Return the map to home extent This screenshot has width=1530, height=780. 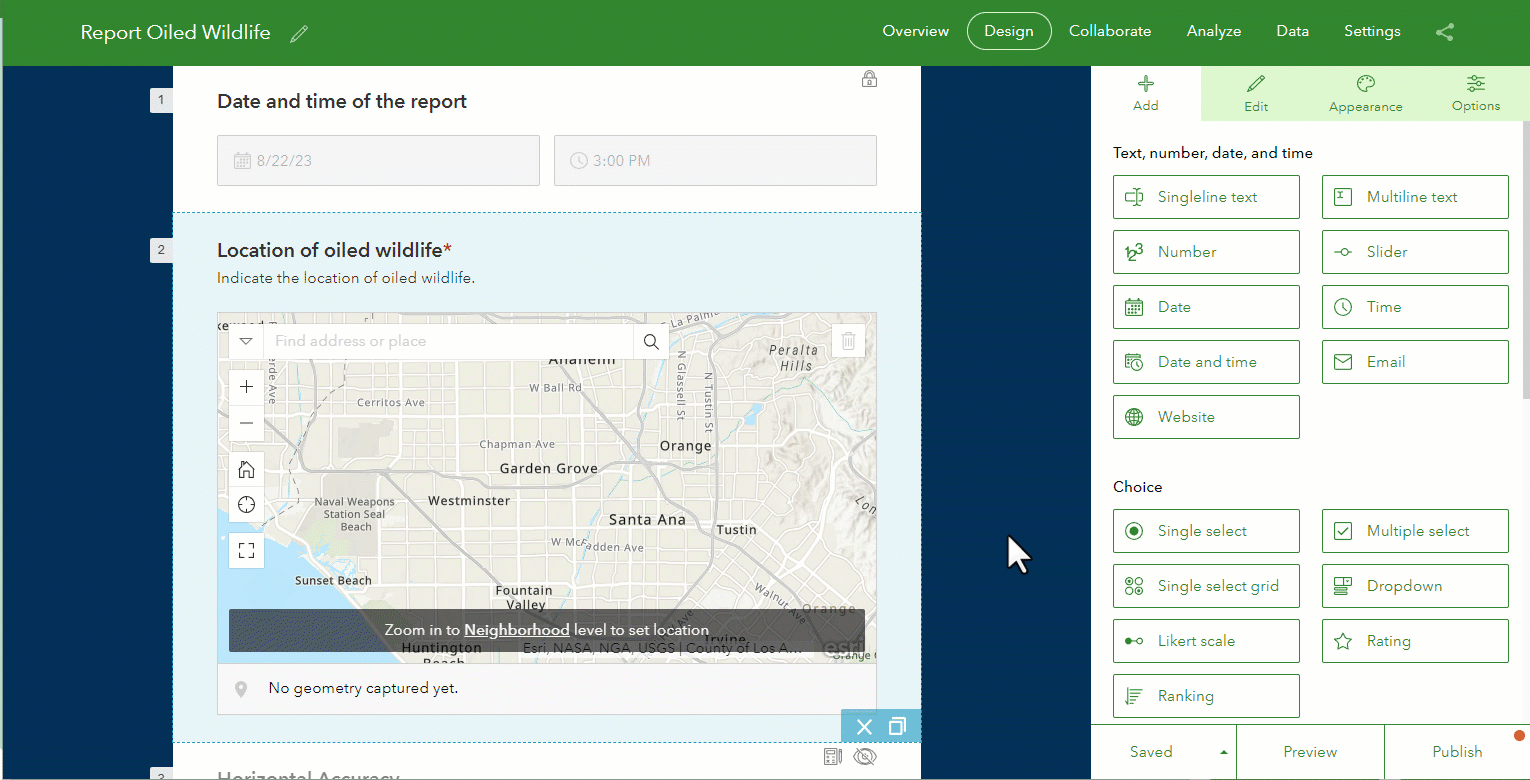tap(246, 468)
